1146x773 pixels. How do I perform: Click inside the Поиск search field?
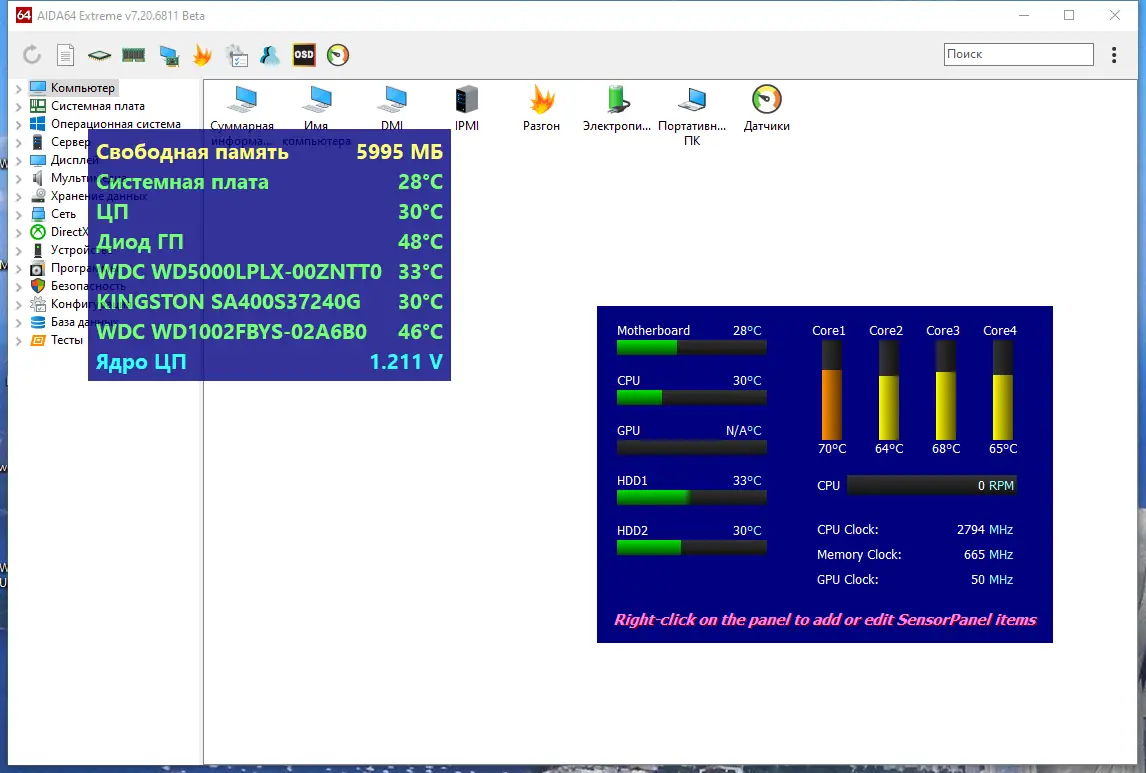click(1018, 54)
